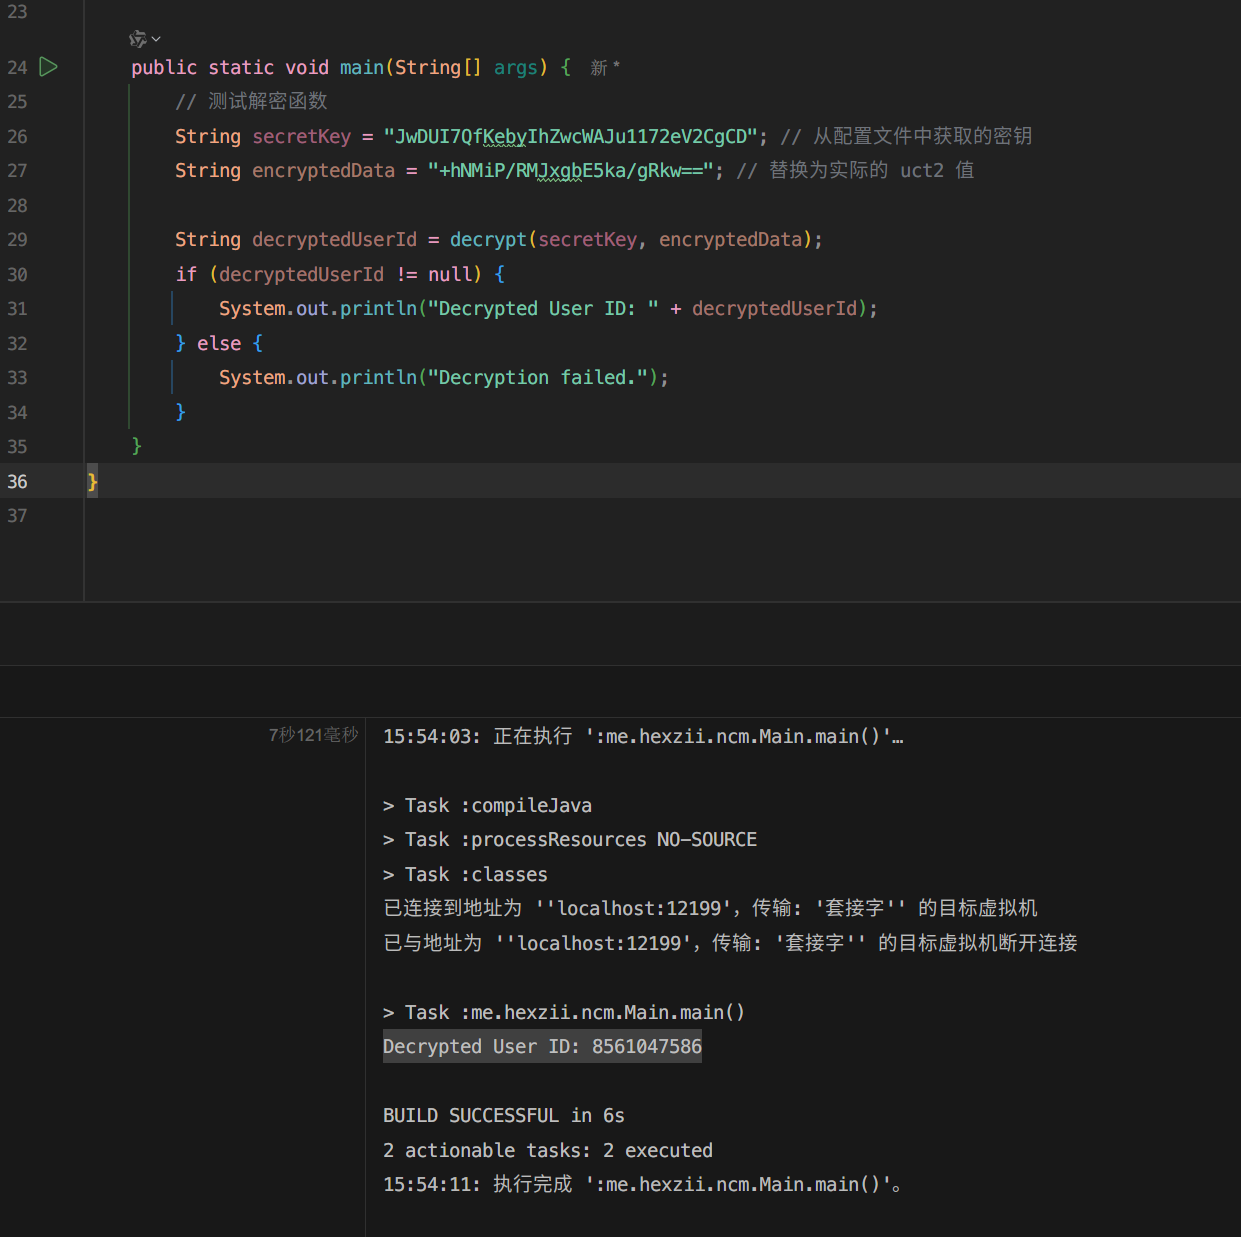
Task: Click line number 24 in the gutter
Action: tap(17, 67)
